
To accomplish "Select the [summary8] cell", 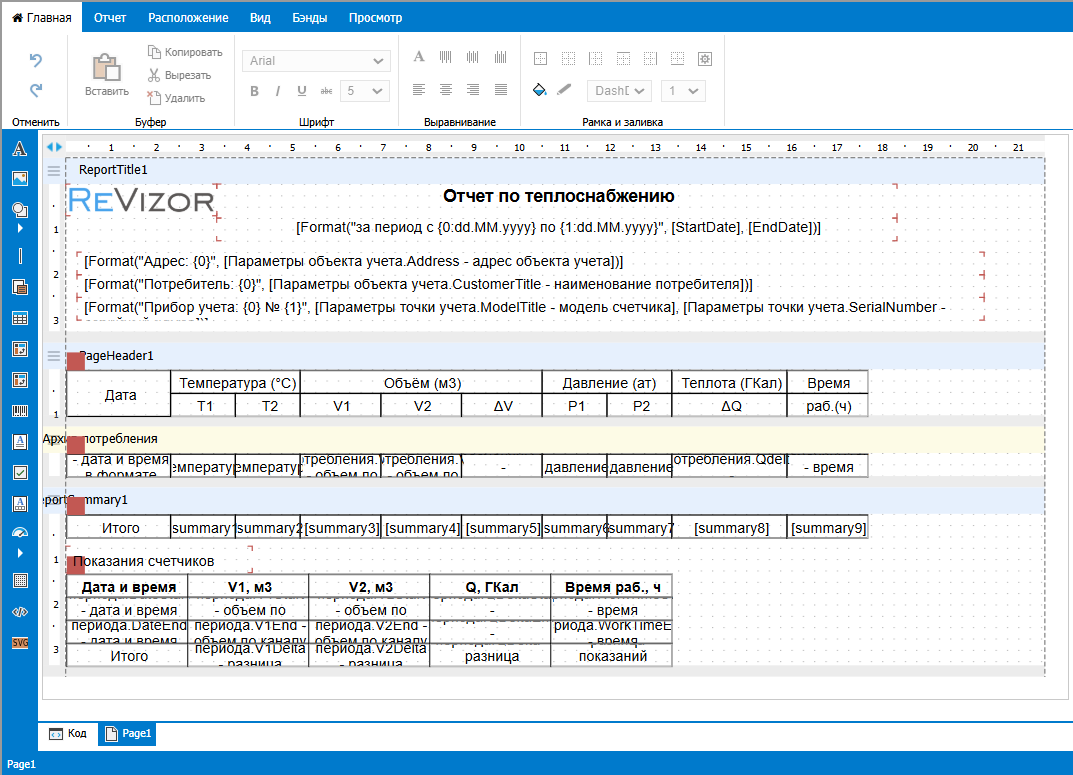I will point(731,528).
